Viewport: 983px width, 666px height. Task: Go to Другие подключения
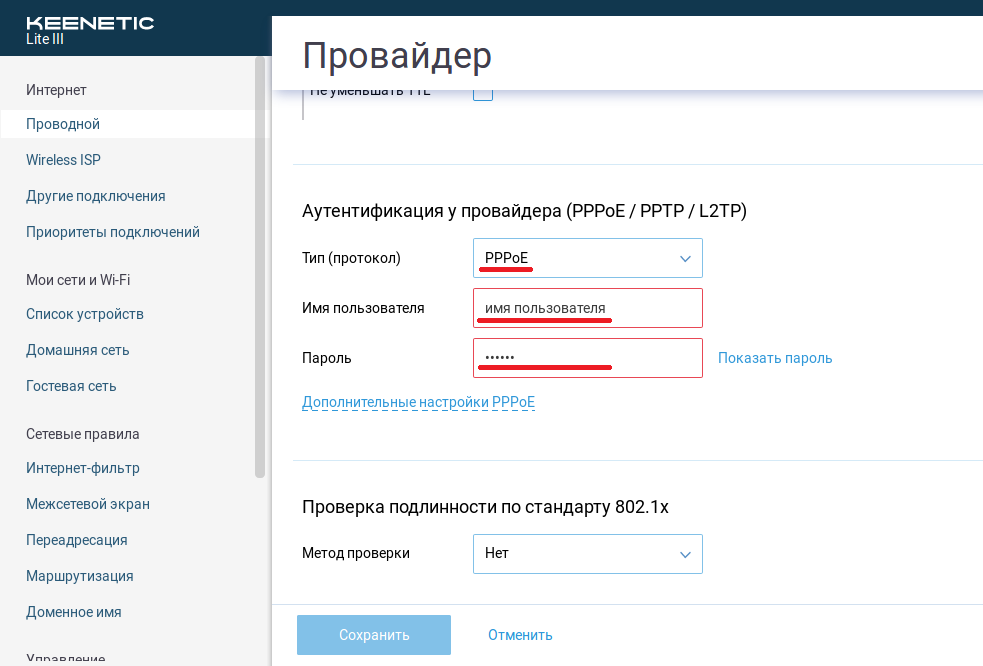95,196
